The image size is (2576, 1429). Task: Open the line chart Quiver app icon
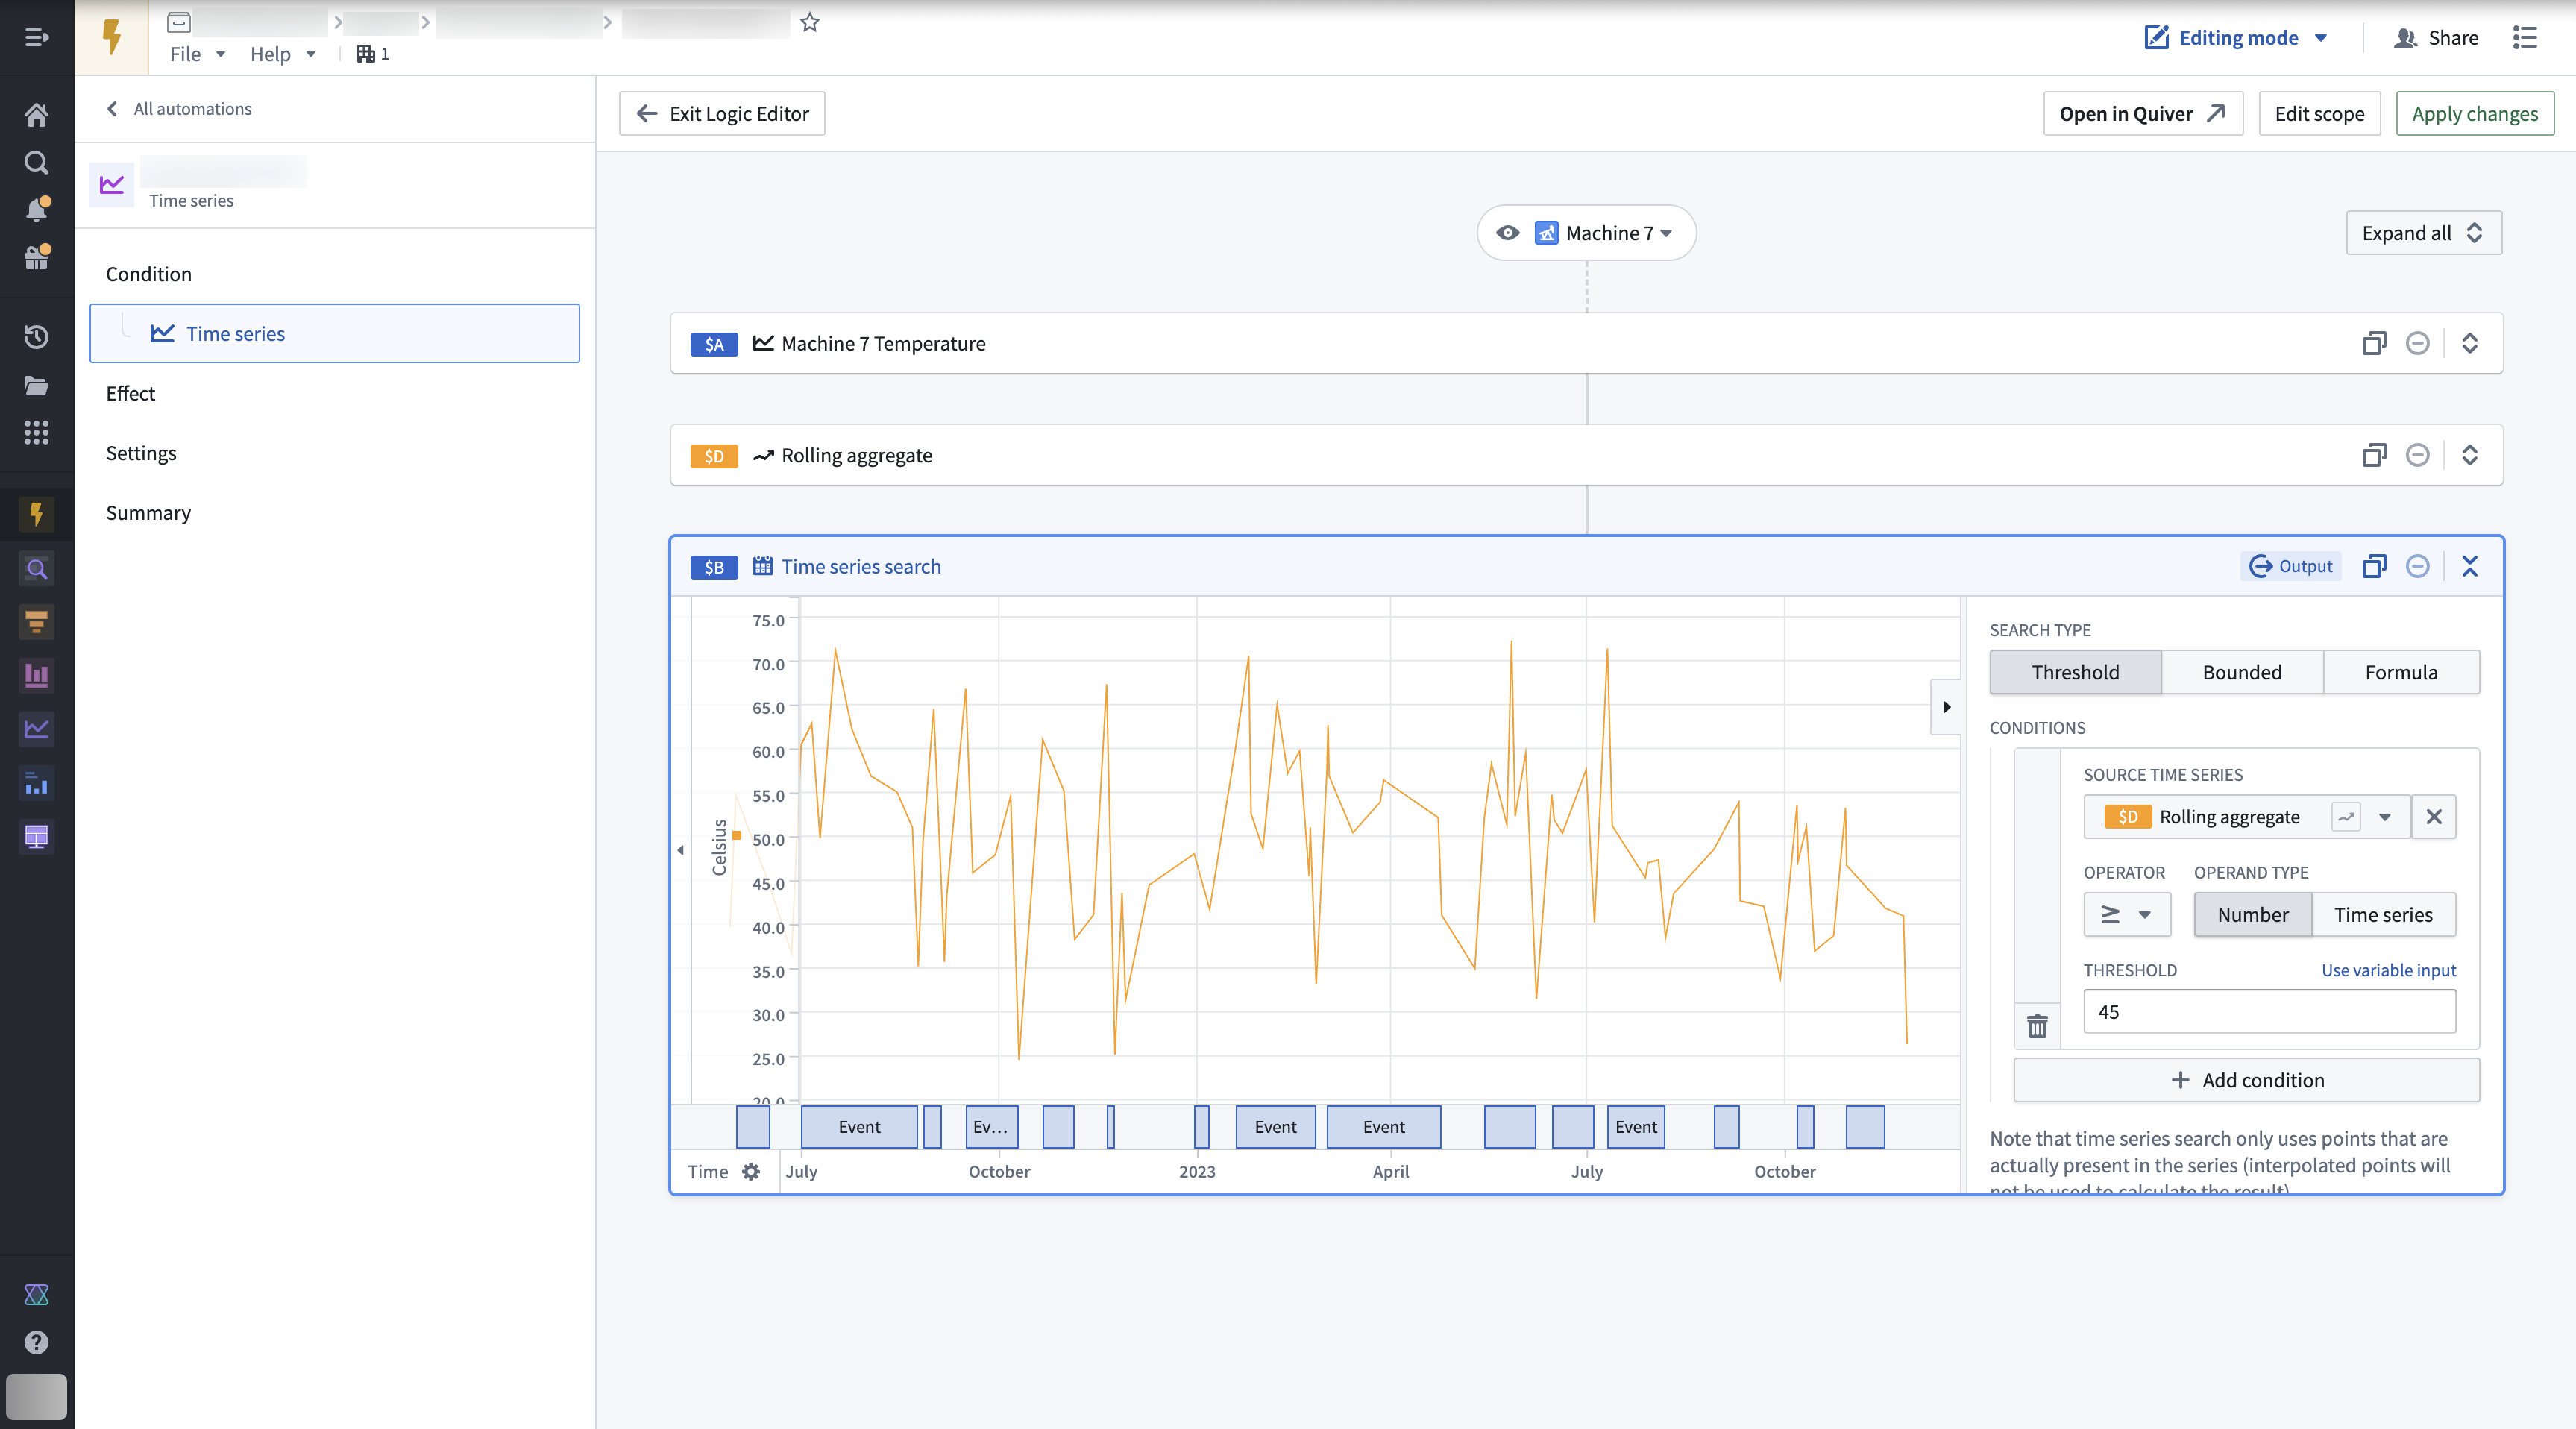click(x=36, y=729)
